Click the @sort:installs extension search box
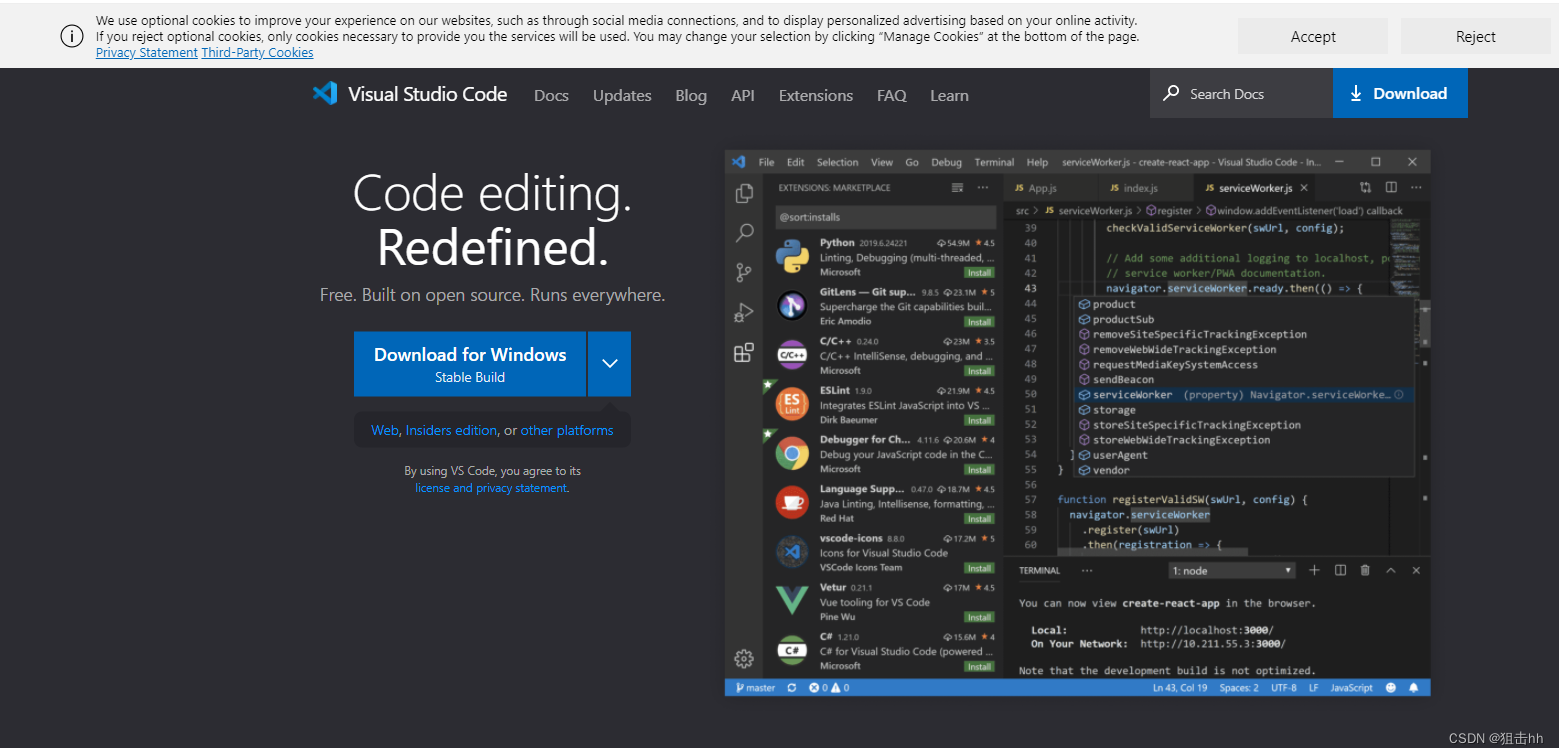Image resolution: width=1559 pixels, height=755 pixels. 886,217
